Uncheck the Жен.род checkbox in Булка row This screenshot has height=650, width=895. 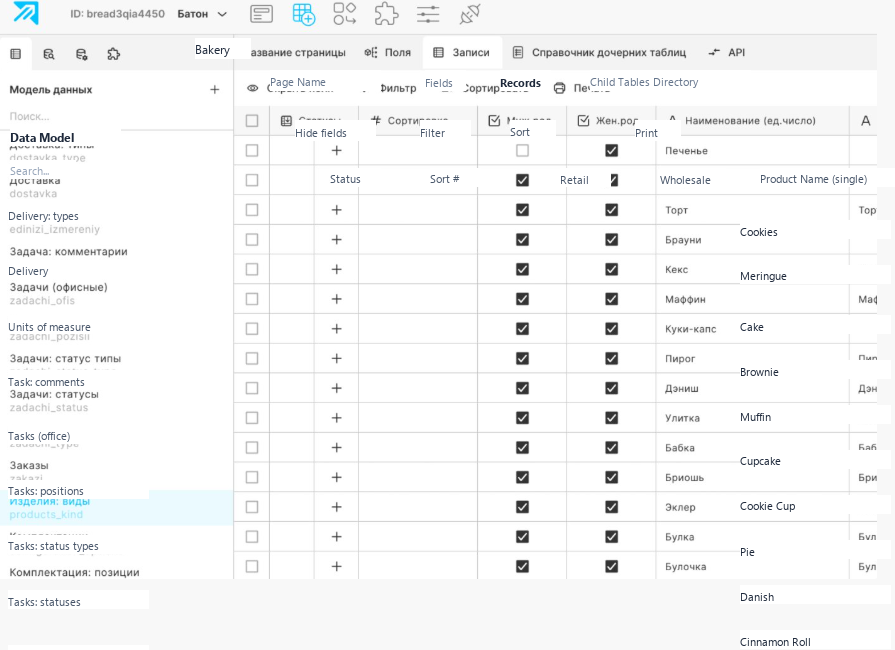point(611,536)
